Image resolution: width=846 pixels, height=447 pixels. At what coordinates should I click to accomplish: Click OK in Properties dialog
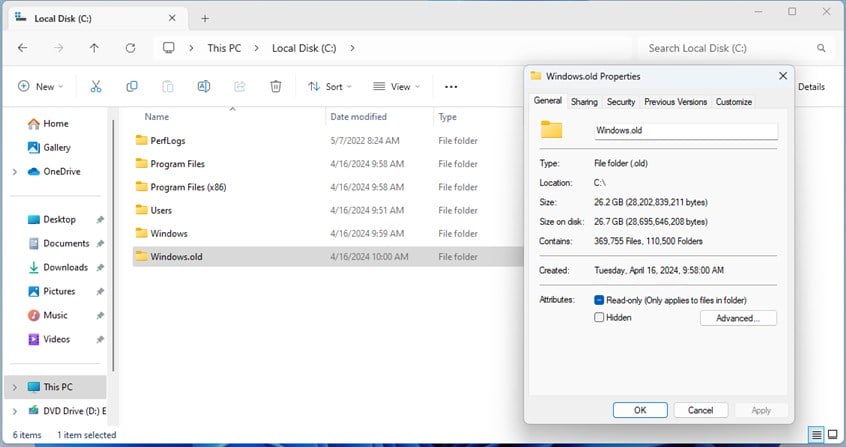click(640, 410)
